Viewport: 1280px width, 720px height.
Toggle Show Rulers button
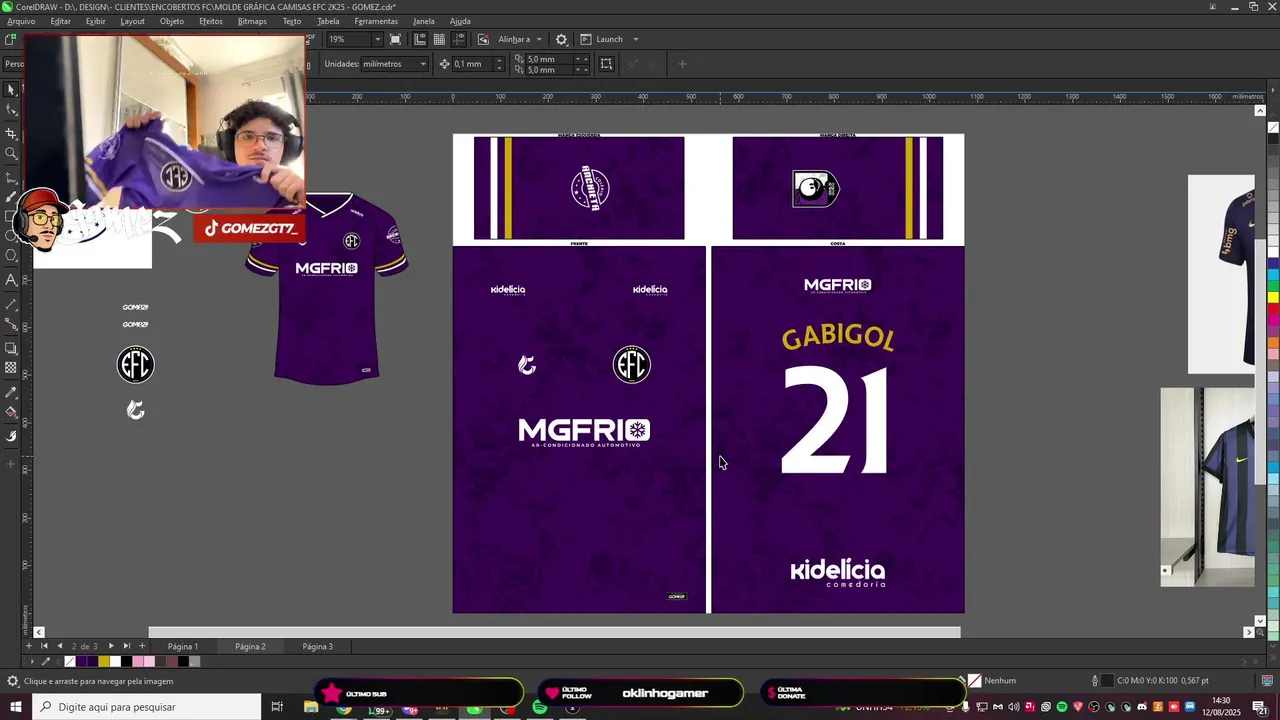[419, 39]
